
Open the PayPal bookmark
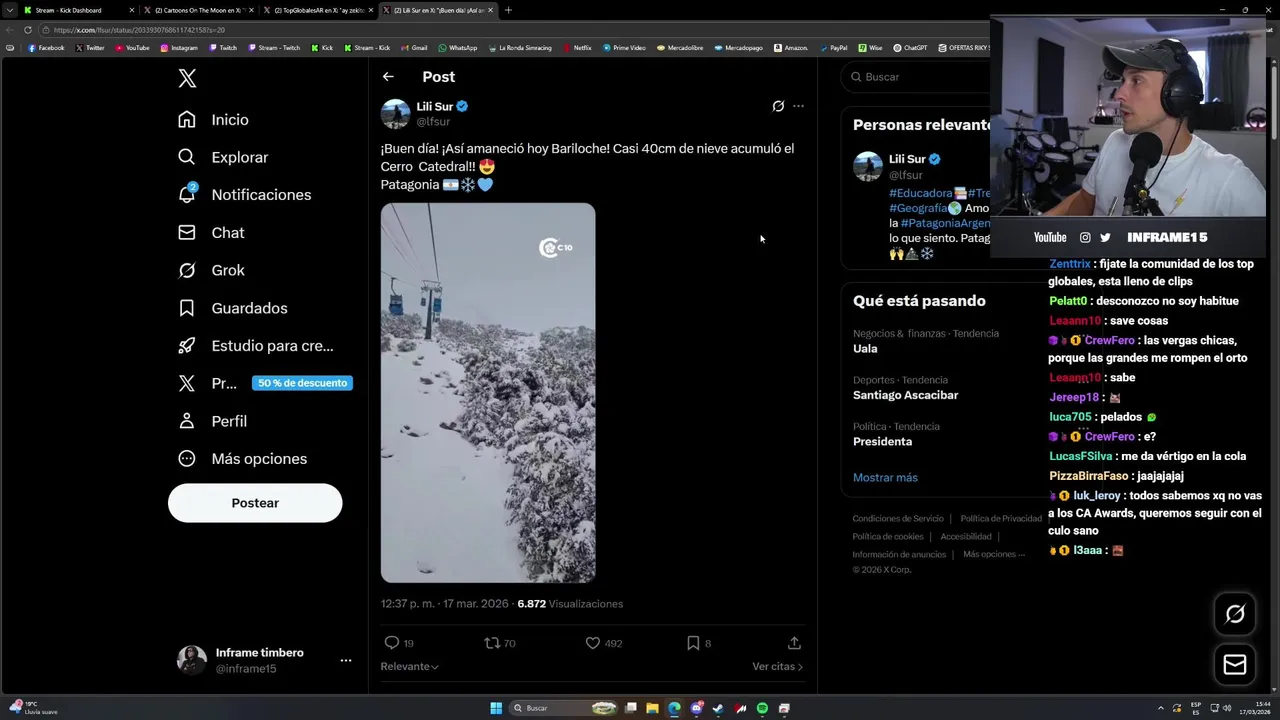click(x=833, y=48)
